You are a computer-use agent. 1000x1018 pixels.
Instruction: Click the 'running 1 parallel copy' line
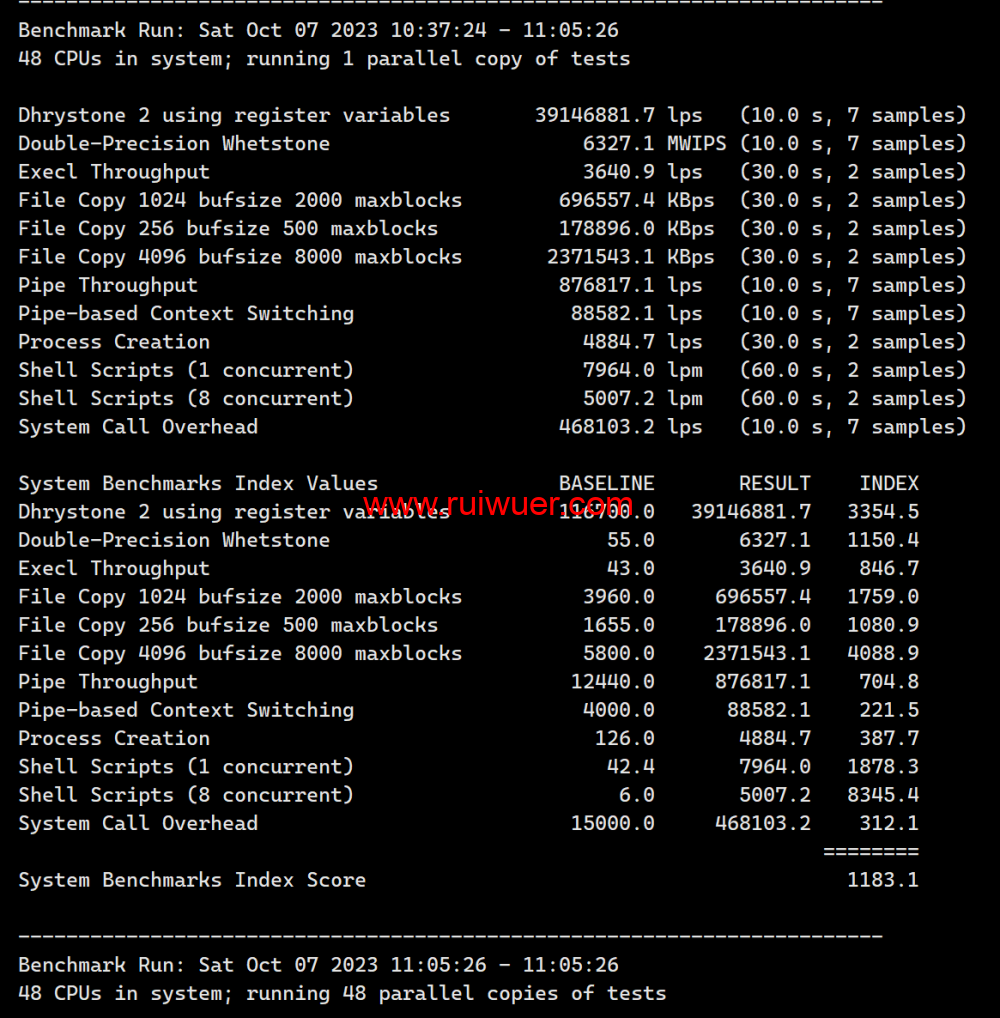coord(324,58)
